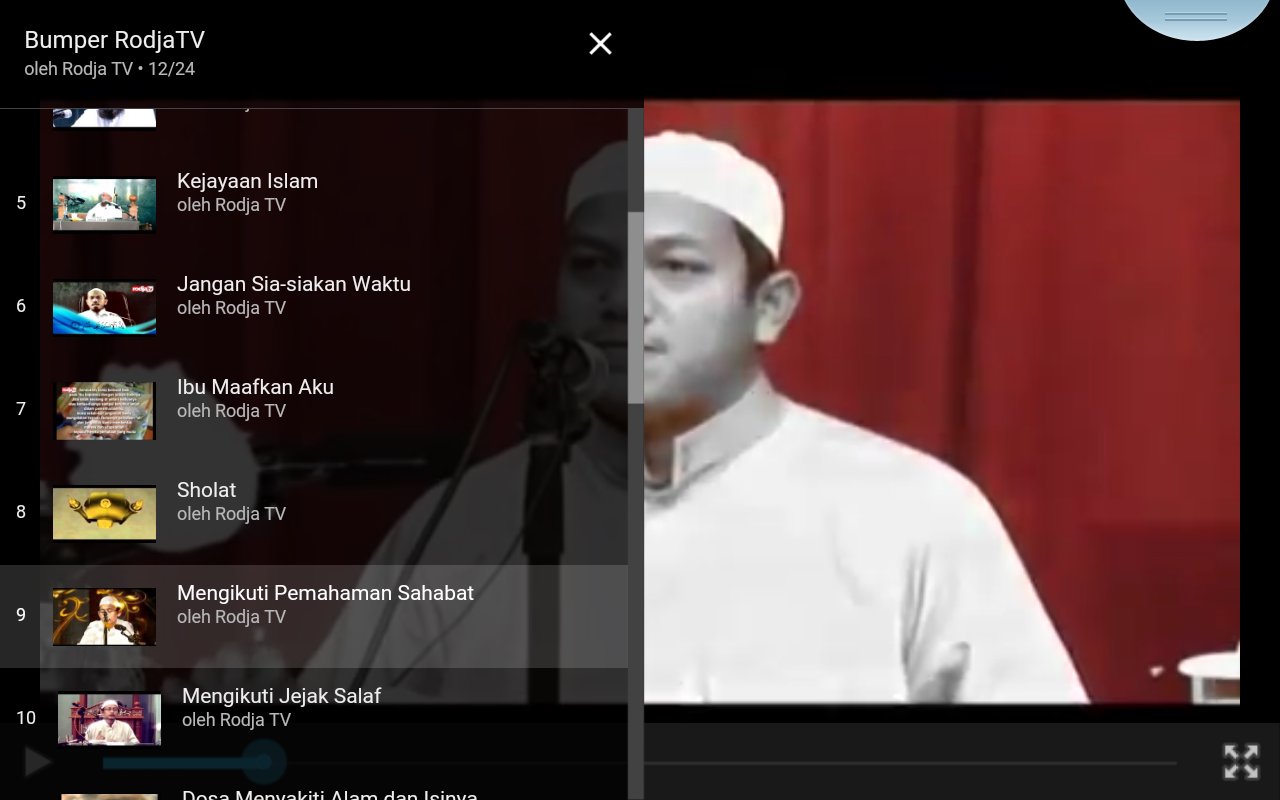Click 'oleh Rodja TV • 12/24' subtitle

pyautogui.click(x=109, y=69)
